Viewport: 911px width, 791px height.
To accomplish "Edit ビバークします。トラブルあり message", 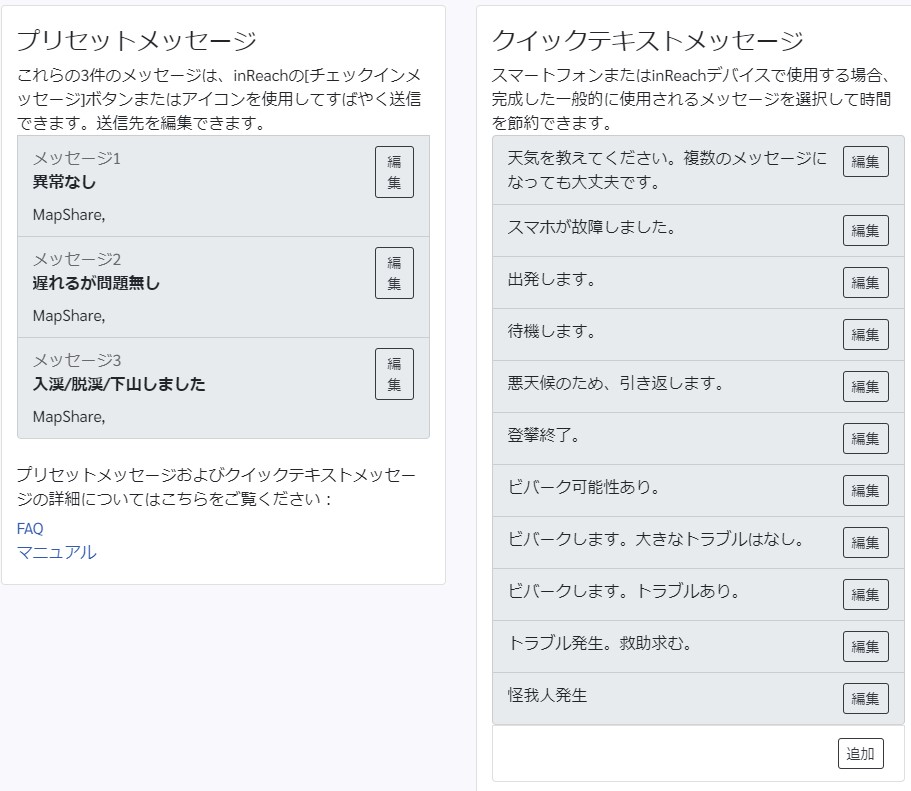I will coord(865,595).
